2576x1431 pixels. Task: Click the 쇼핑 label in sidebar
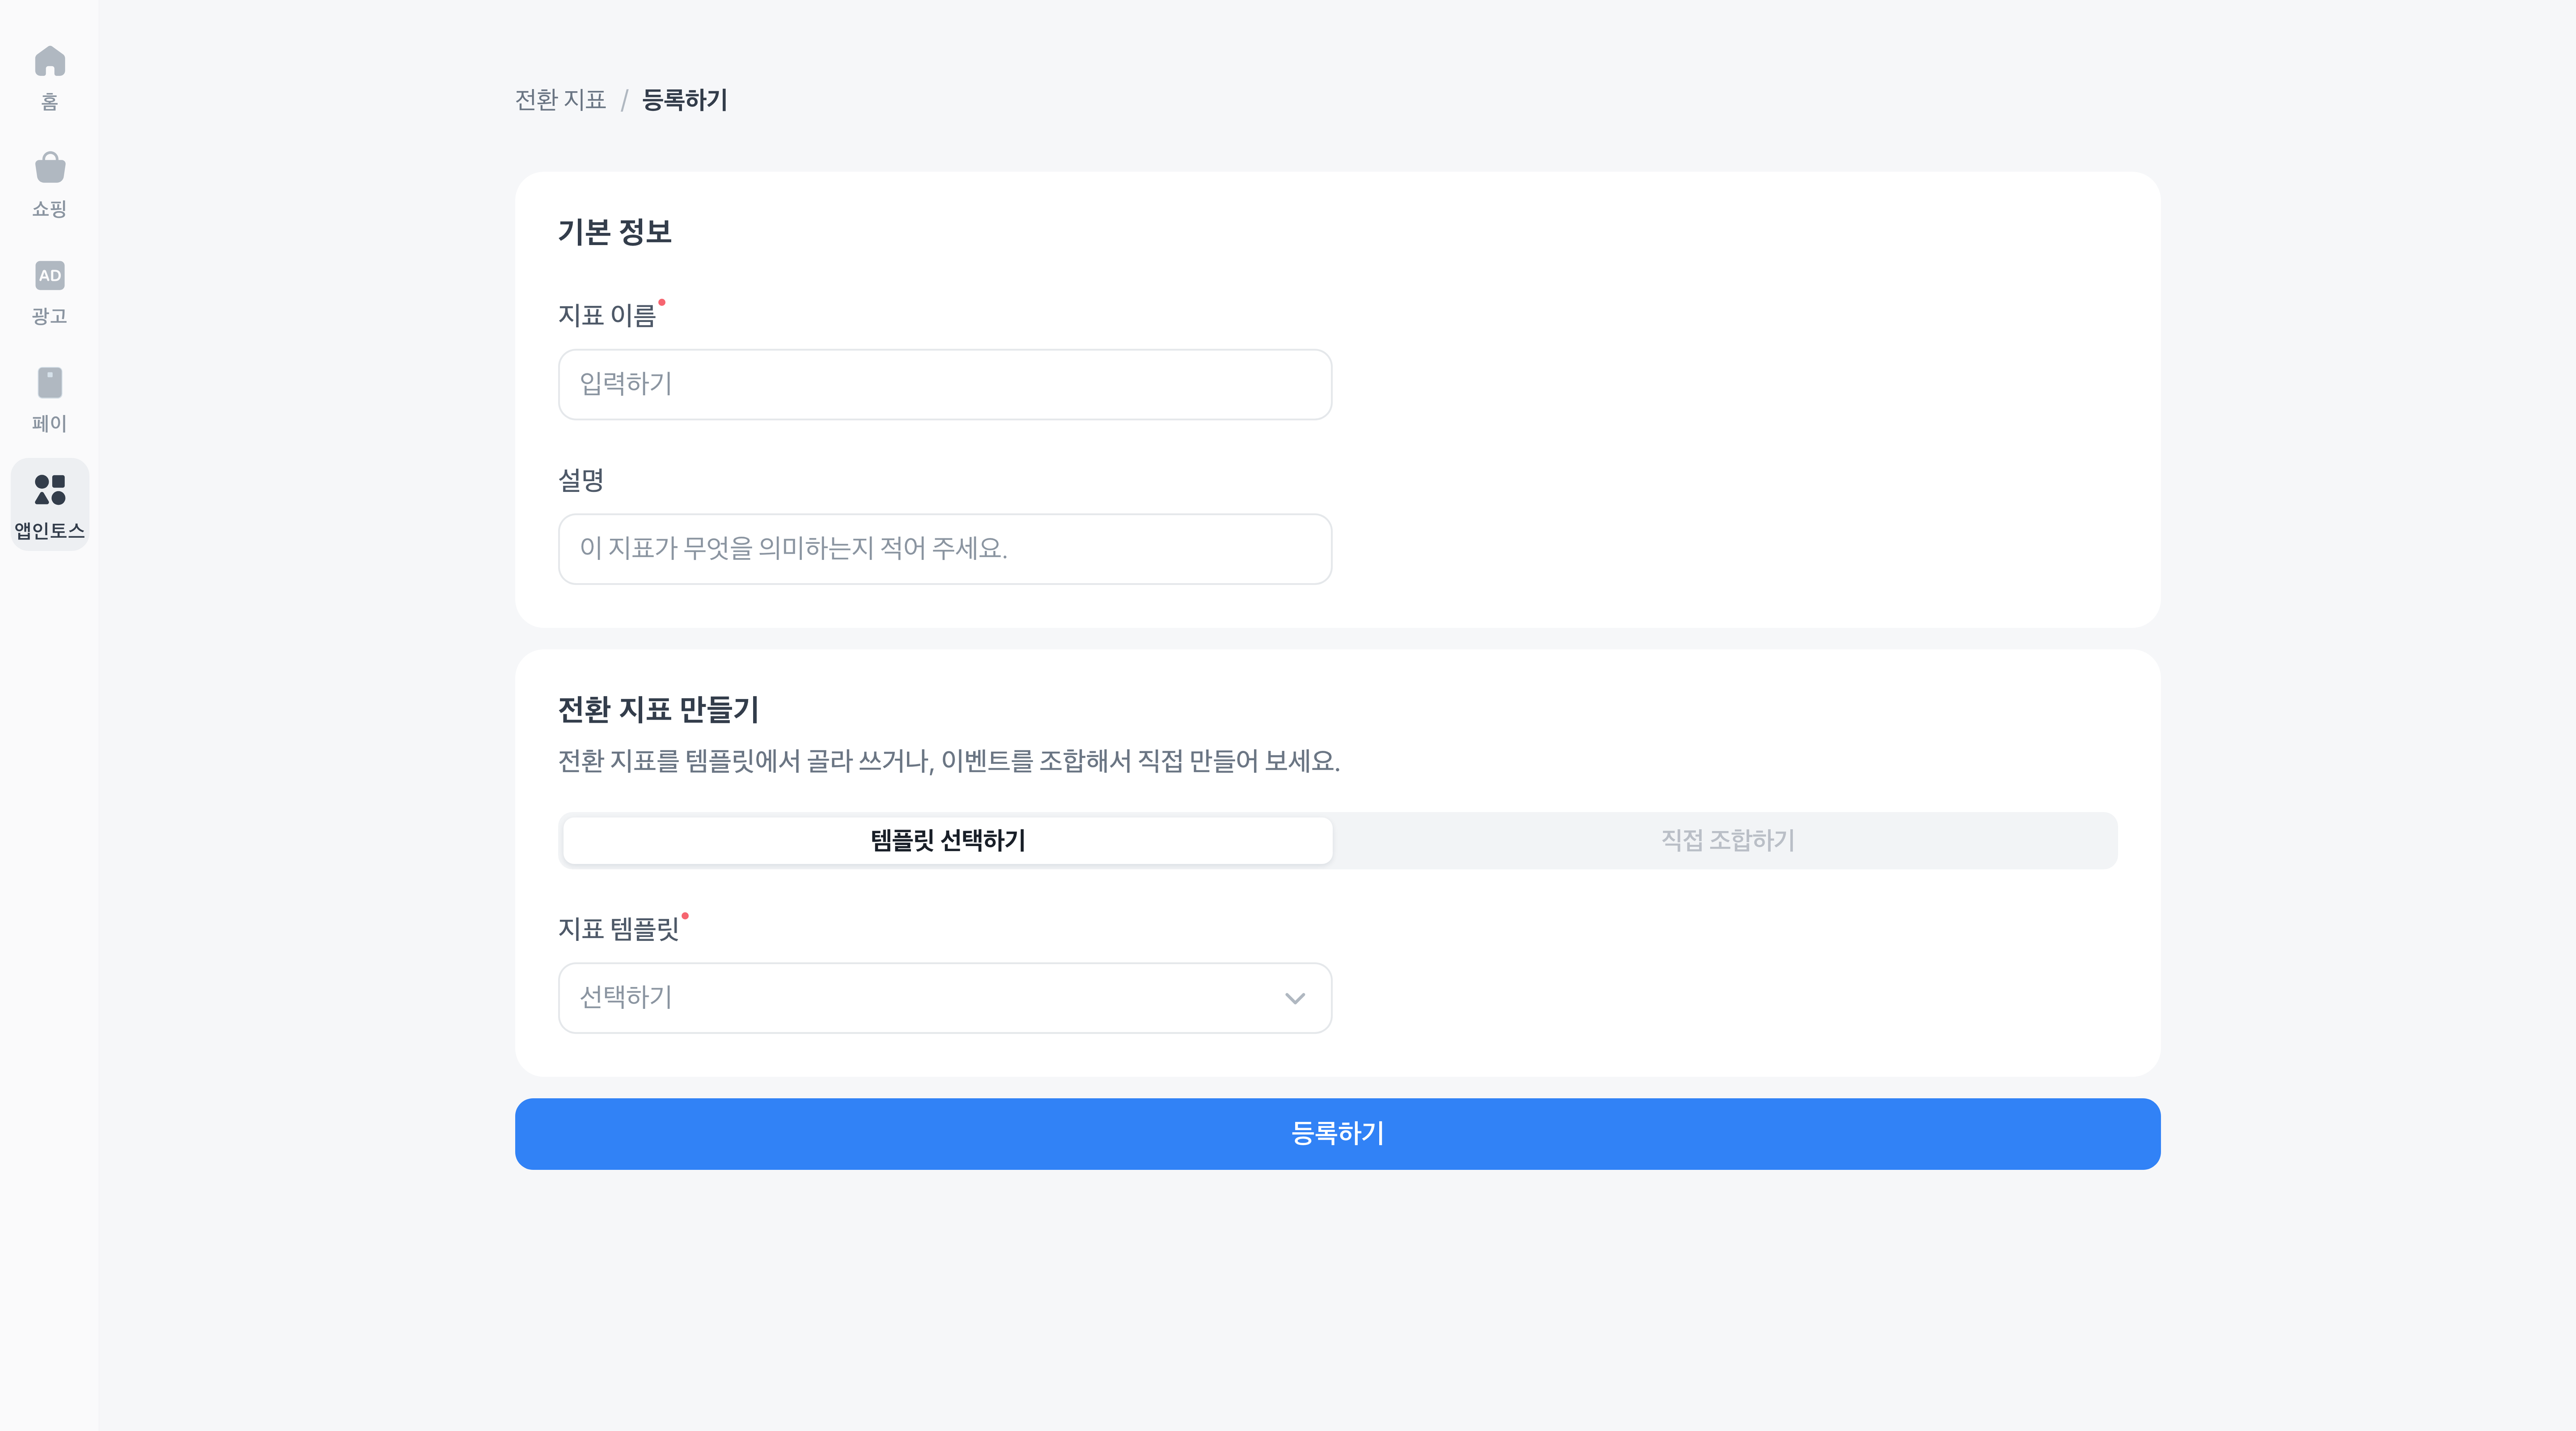(50, 209)
